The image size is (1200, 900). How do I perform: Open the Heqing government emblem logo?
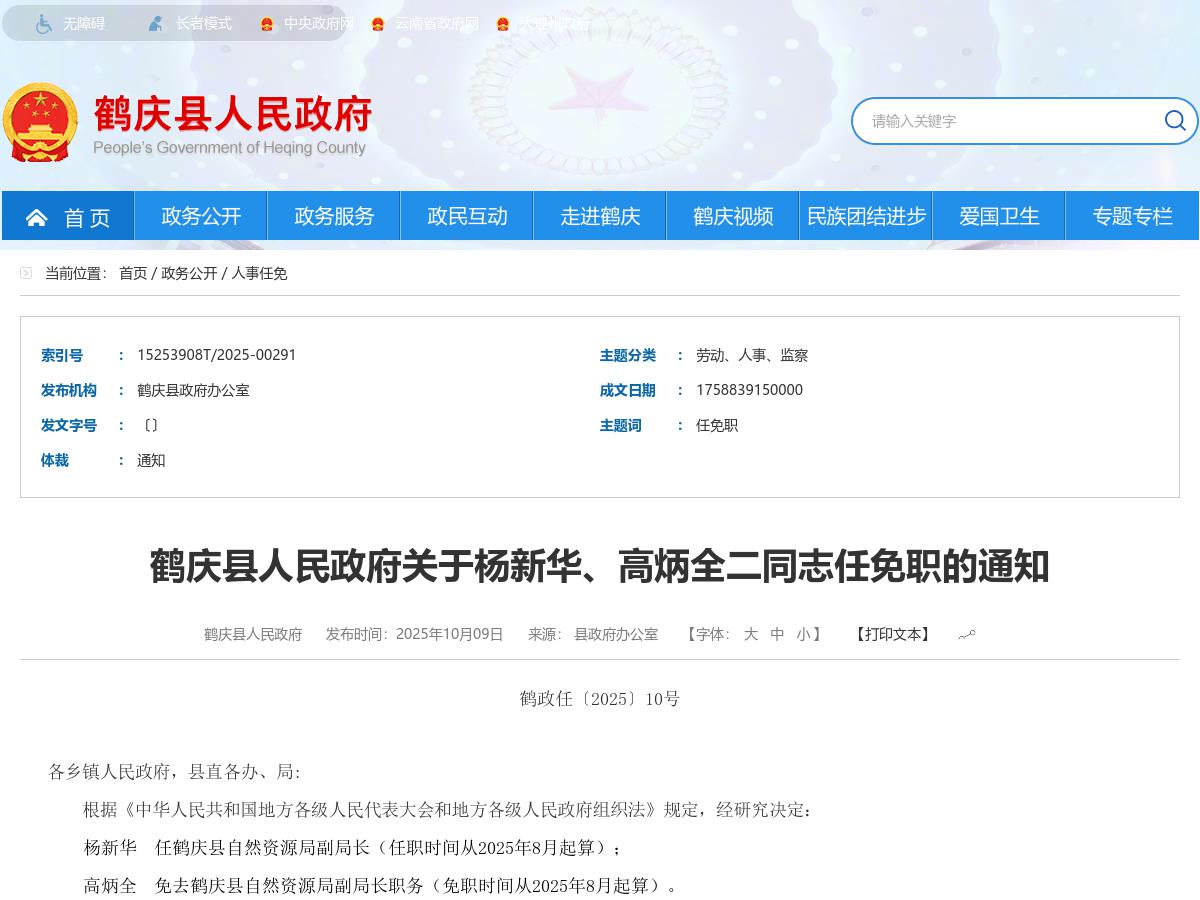click(42, 122)
